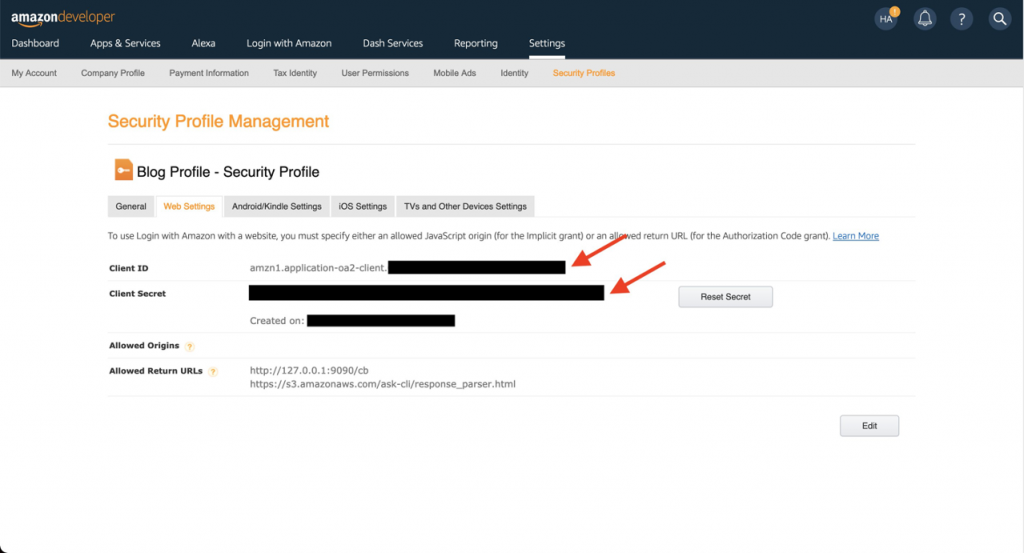
Task: Open Dash Services menu
Action: (392, 43)
